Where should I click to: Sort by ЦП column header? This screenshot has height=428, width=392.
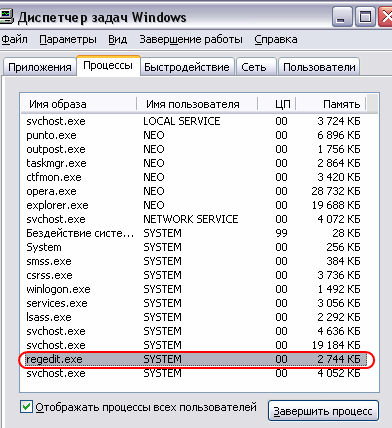277,104
